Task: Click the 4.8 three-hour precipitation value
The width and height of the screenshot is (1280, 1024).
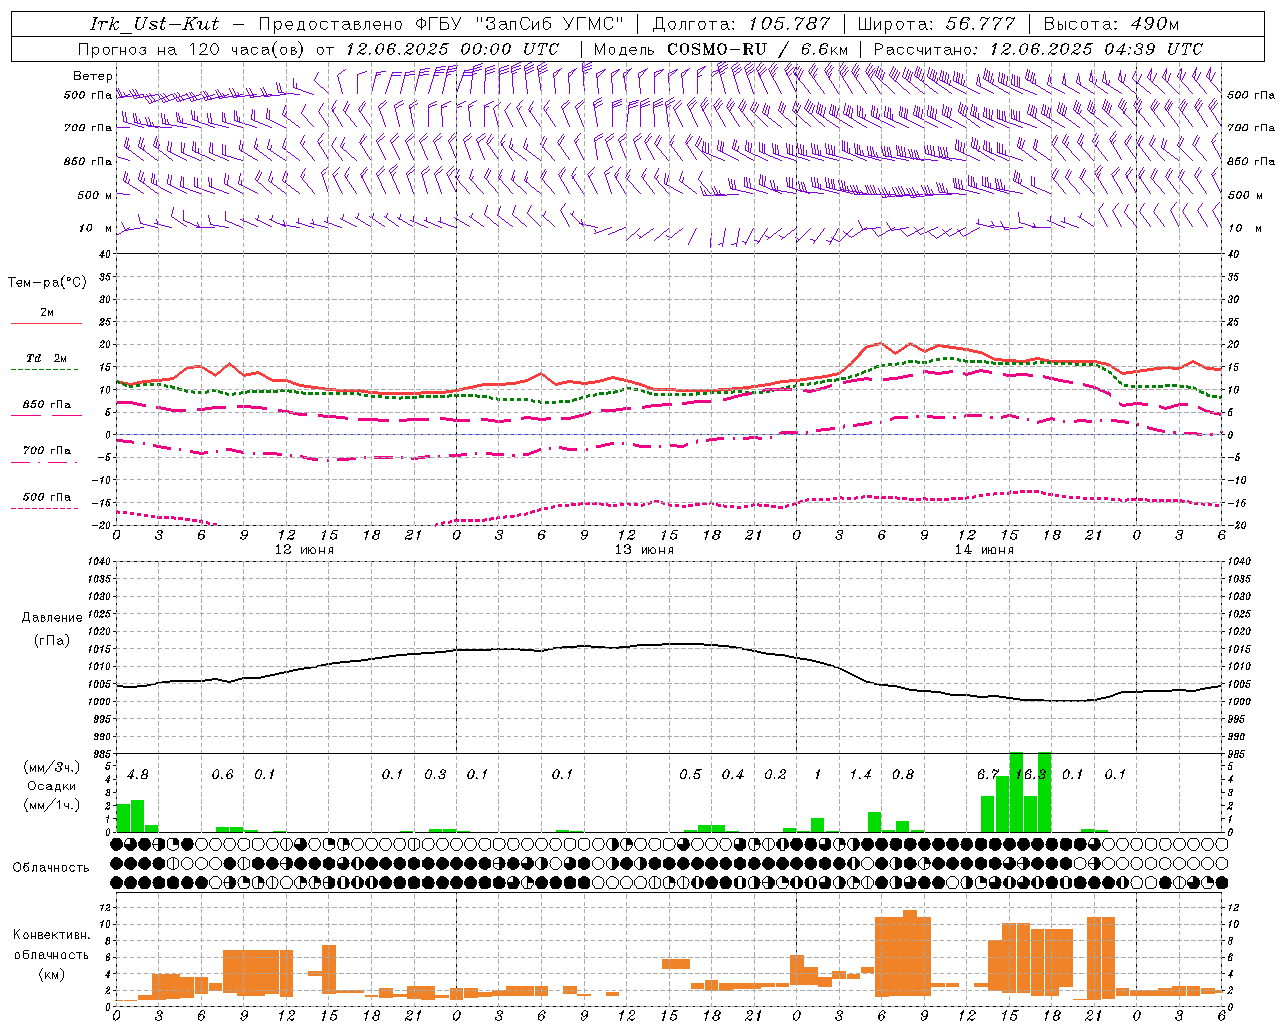Action: click(x=138, y=774)
